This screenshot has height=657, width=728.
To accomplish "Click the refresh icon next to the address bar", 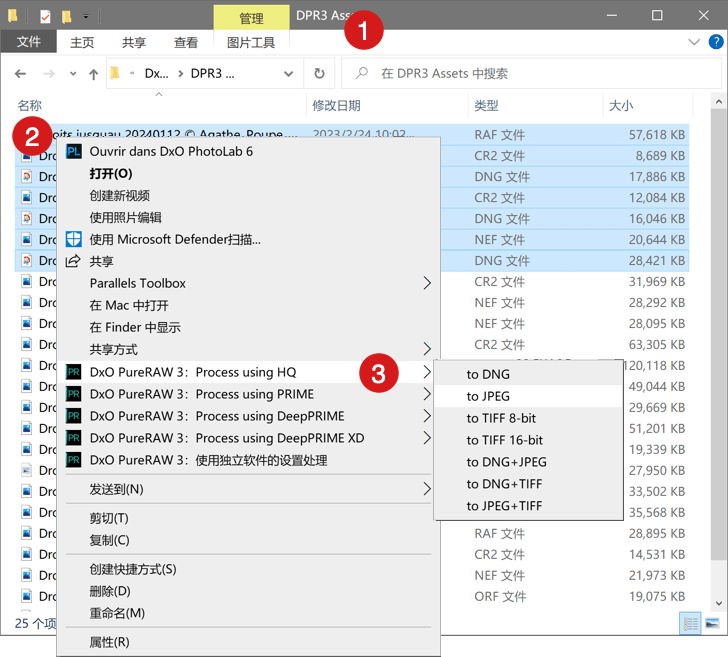I will tap(319, 73).
